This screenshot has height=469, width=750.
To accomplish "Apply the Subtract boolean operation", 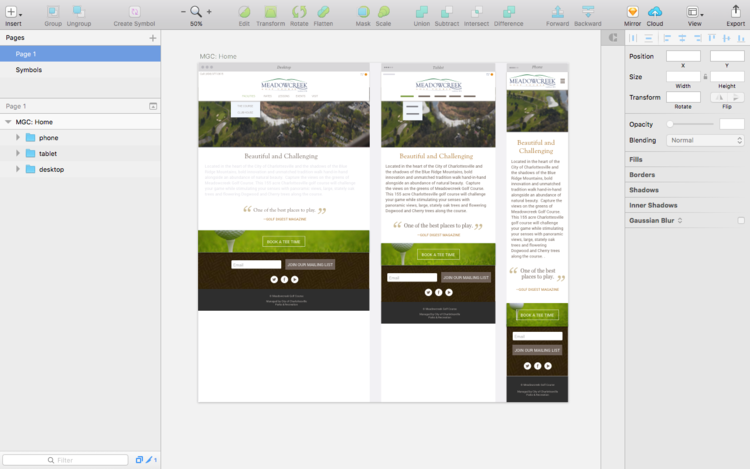I will [447, 15].
